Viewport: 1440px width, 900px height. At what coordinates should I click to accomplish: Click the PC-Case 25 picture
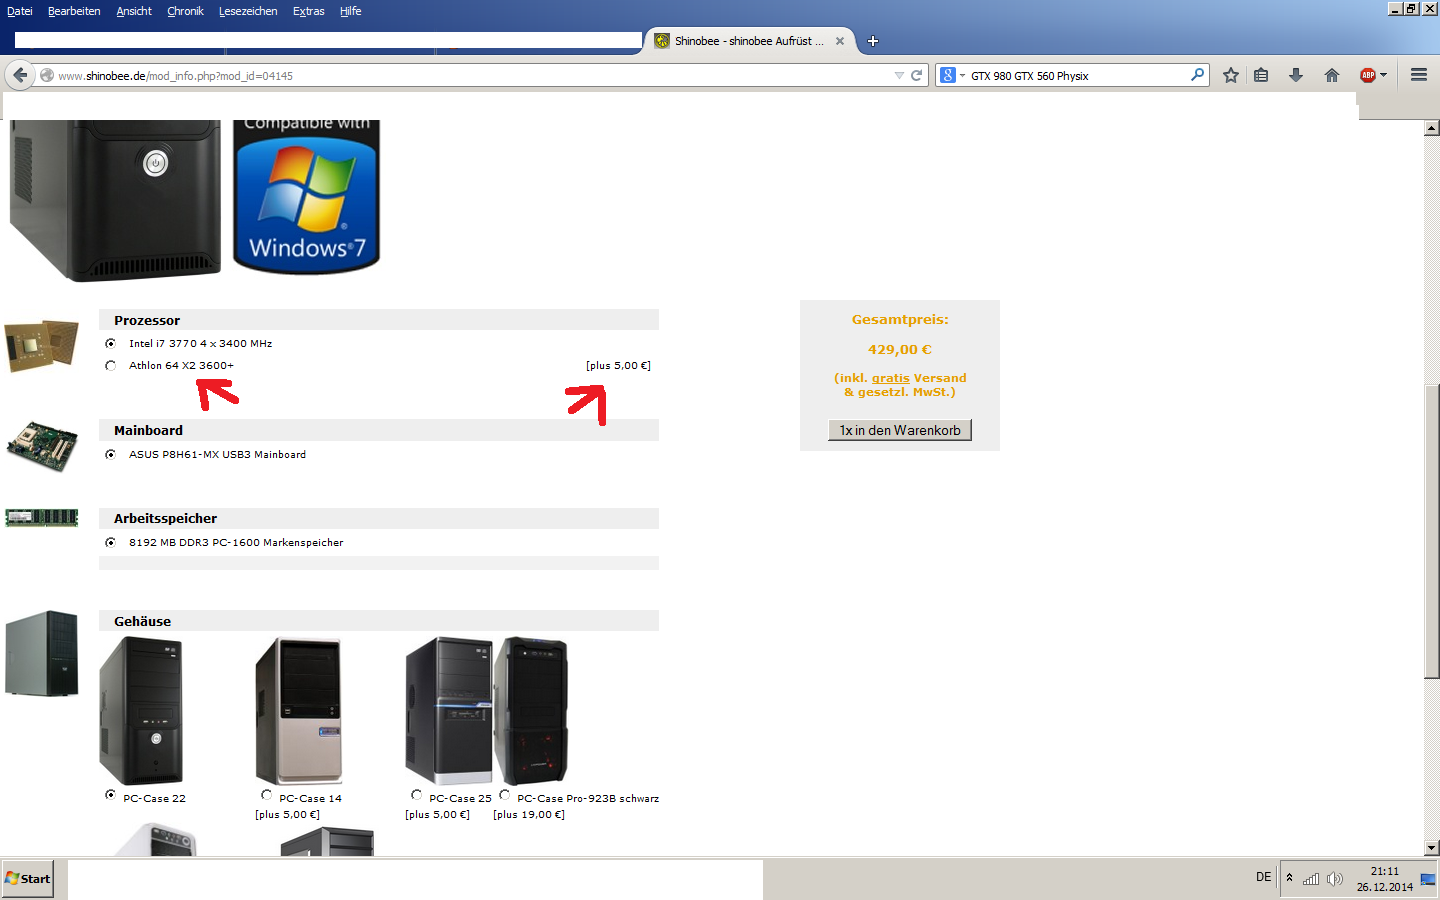tap(448, 711)
